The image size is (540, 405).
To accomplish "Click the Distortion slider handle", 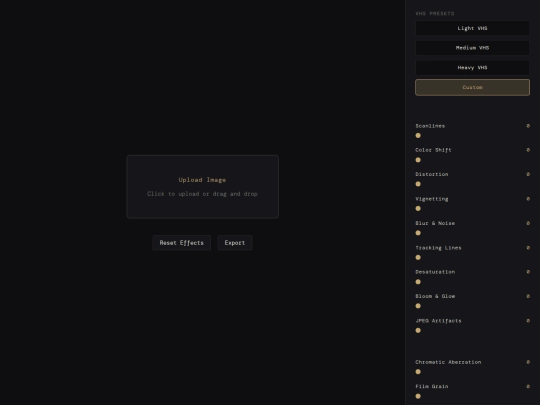I will 418,184.
